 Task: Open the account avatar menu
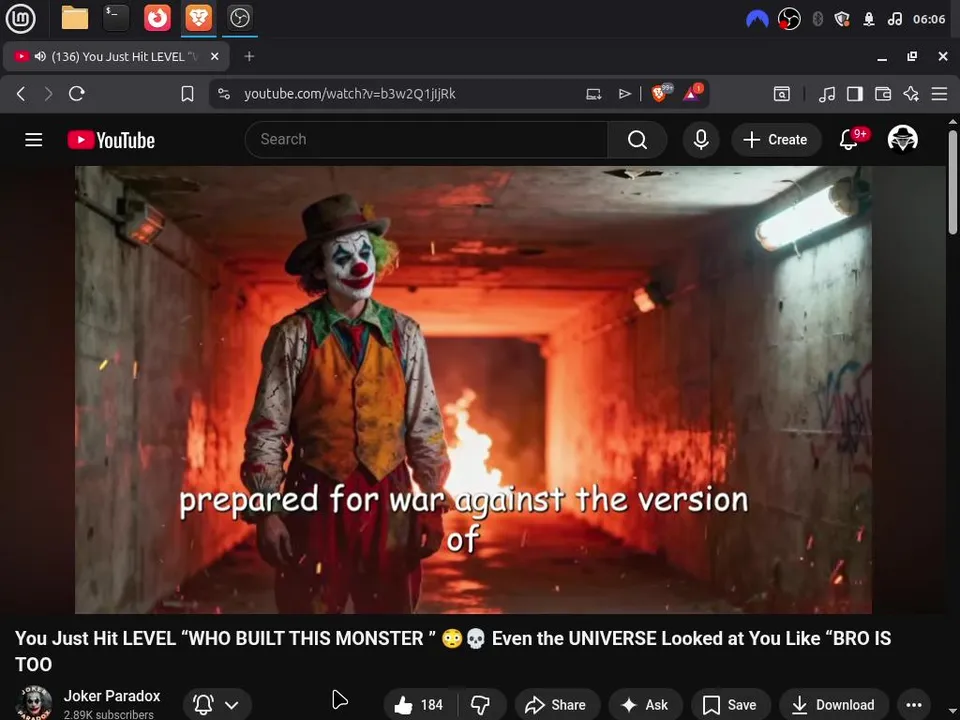click(x=902, y=138)
